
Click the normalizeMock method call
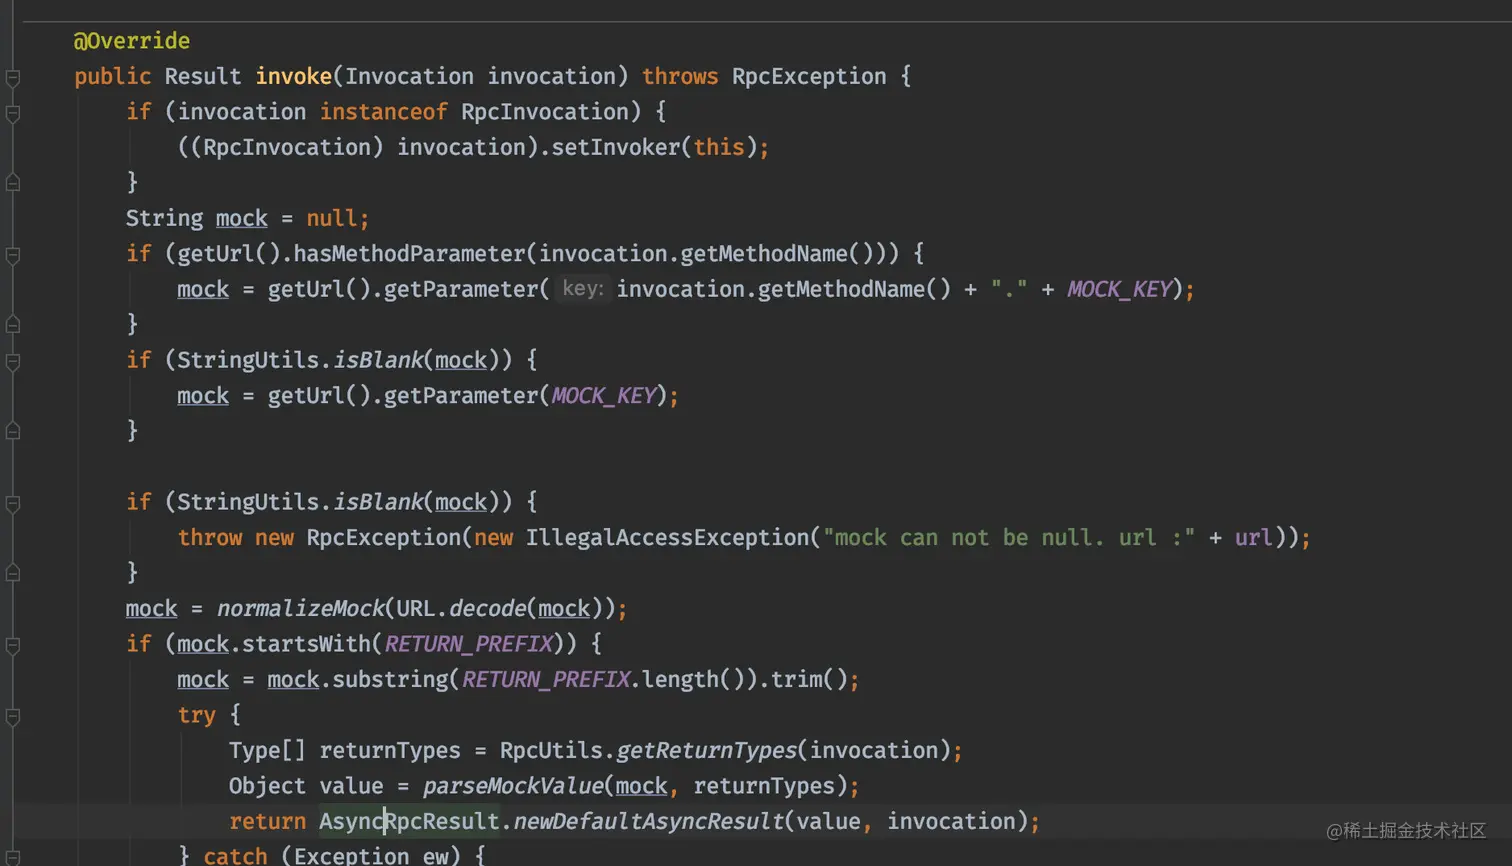pos(300,609)
